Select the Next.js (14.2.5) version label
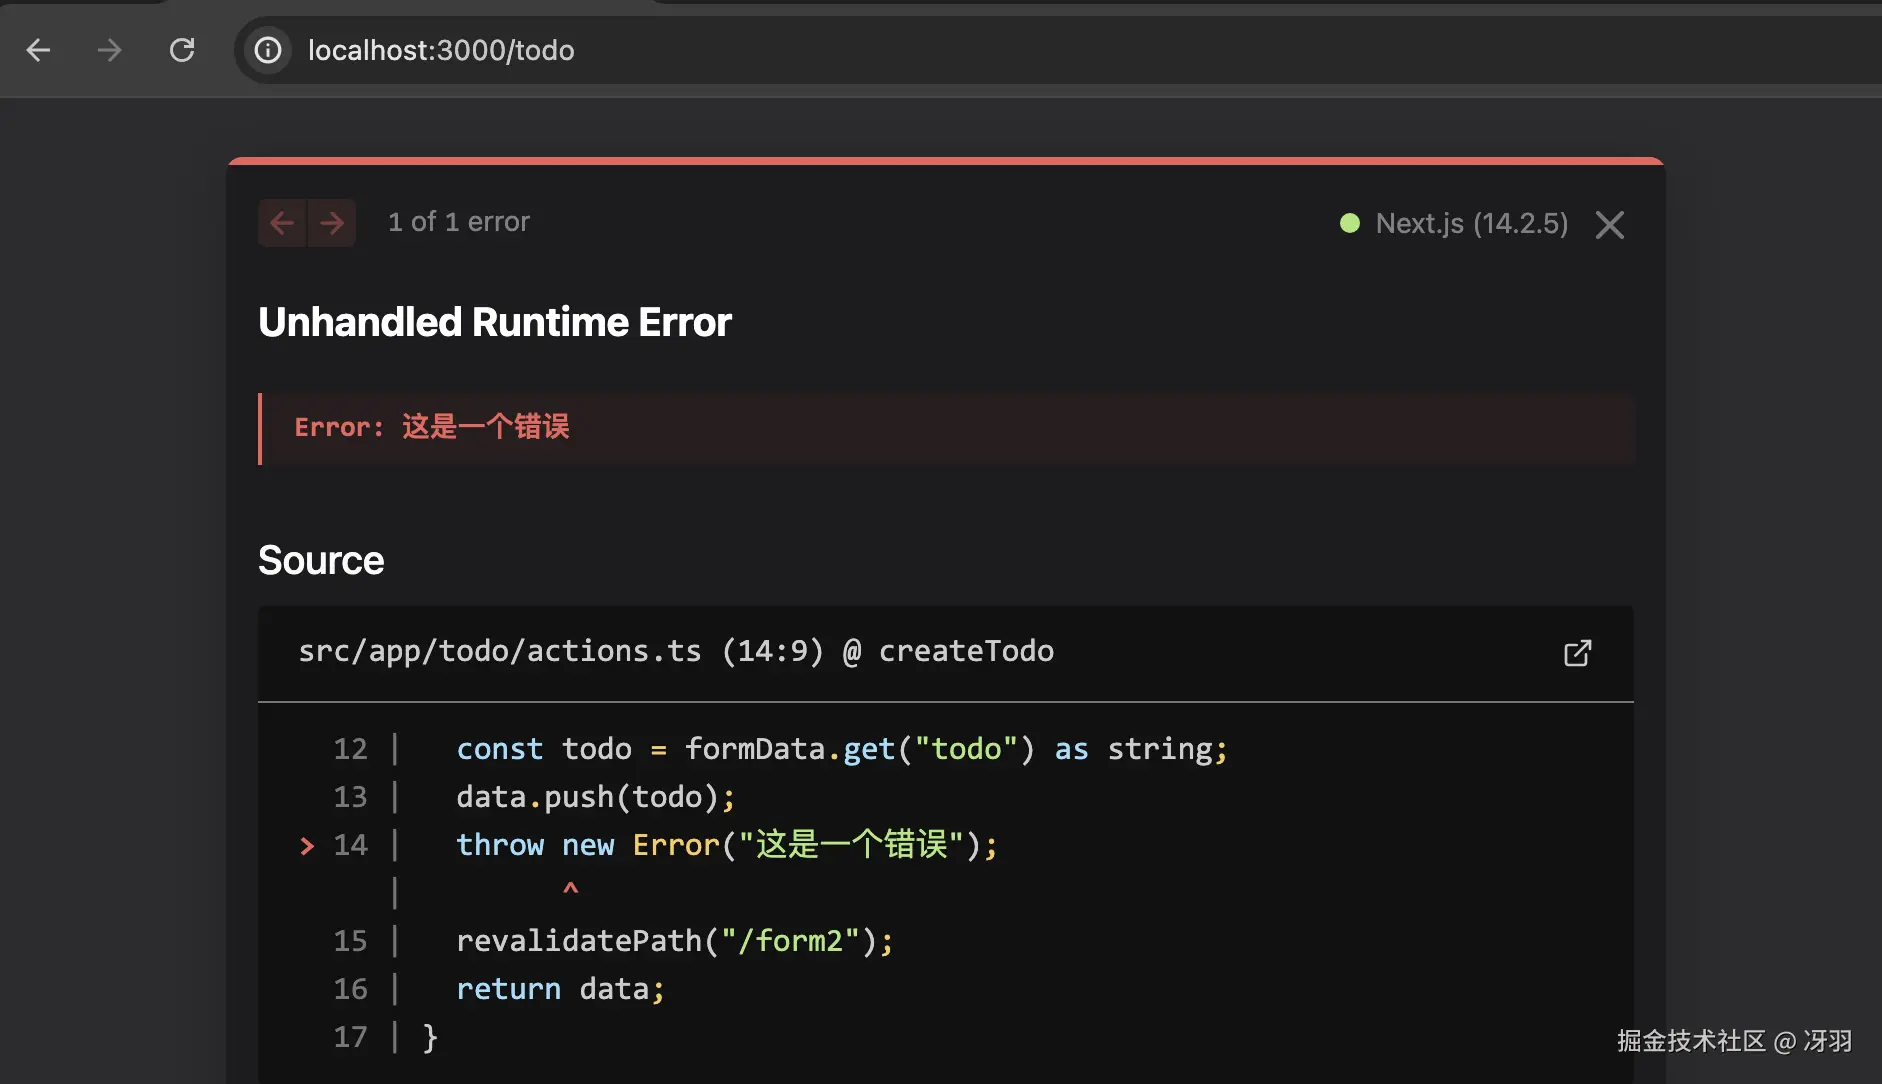The height and width of the screenshot is (1084, 1882). pos(1472,223)
